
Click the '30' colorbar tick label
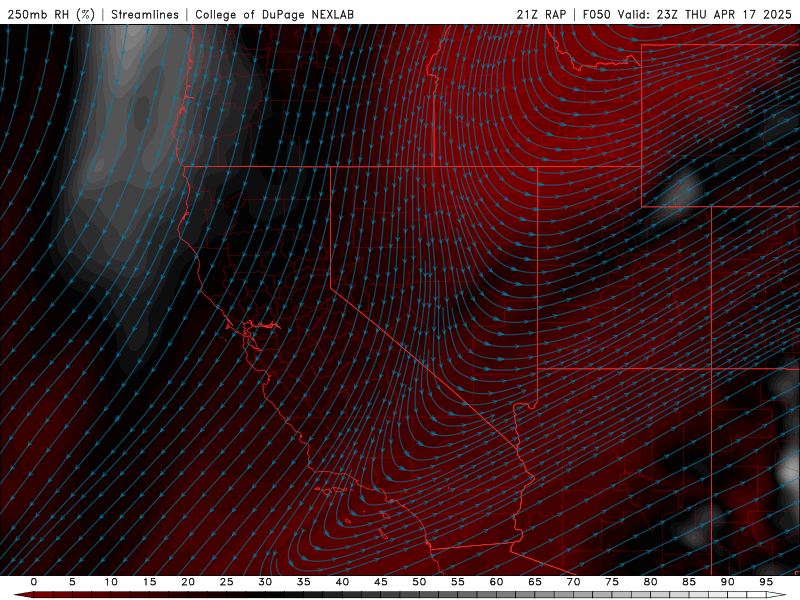click(x=265, y=582)
